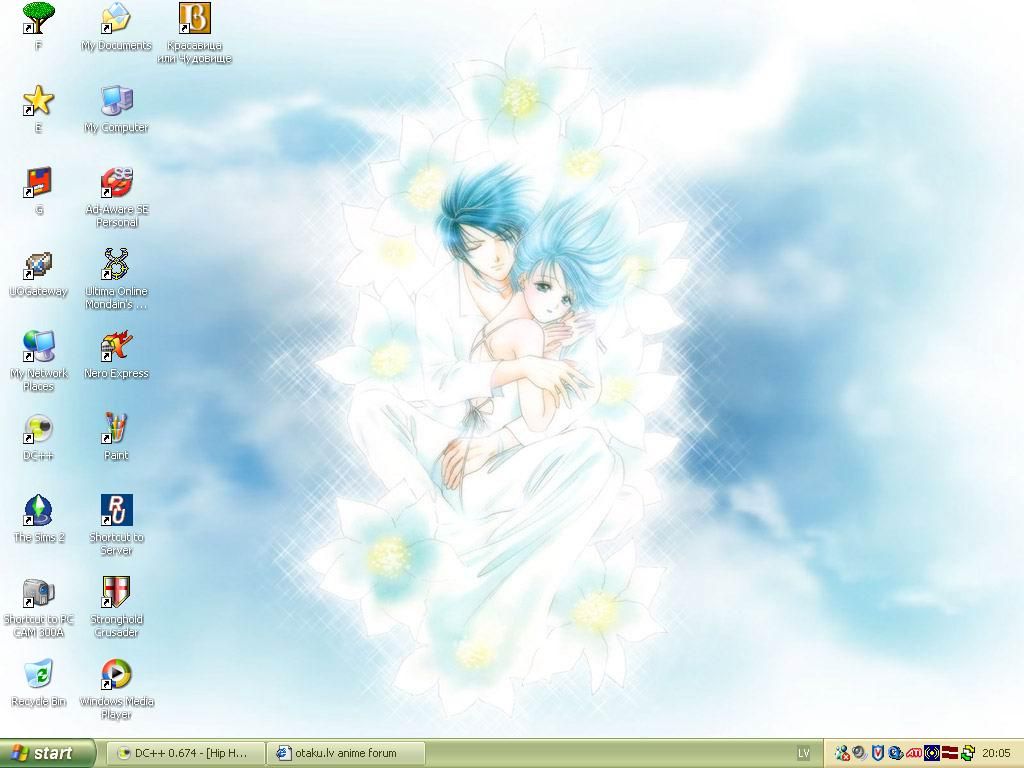Select the Stronghold Crusader shortcut

(116, 592)
